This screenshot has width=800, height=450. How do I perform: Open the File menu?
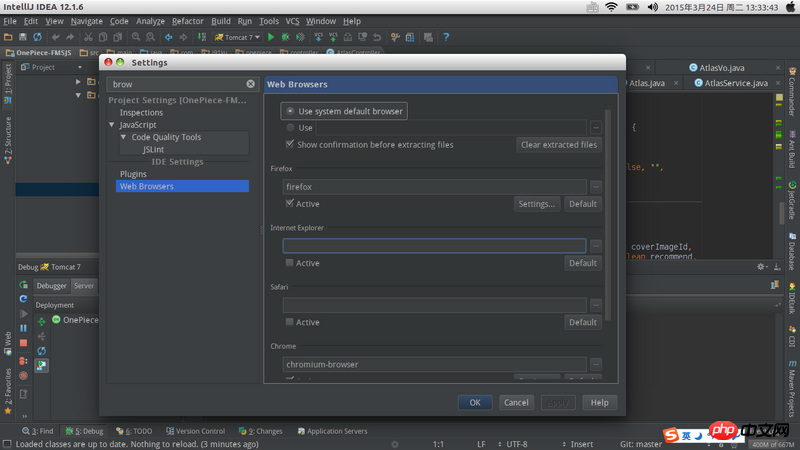[x=10, y=21]
